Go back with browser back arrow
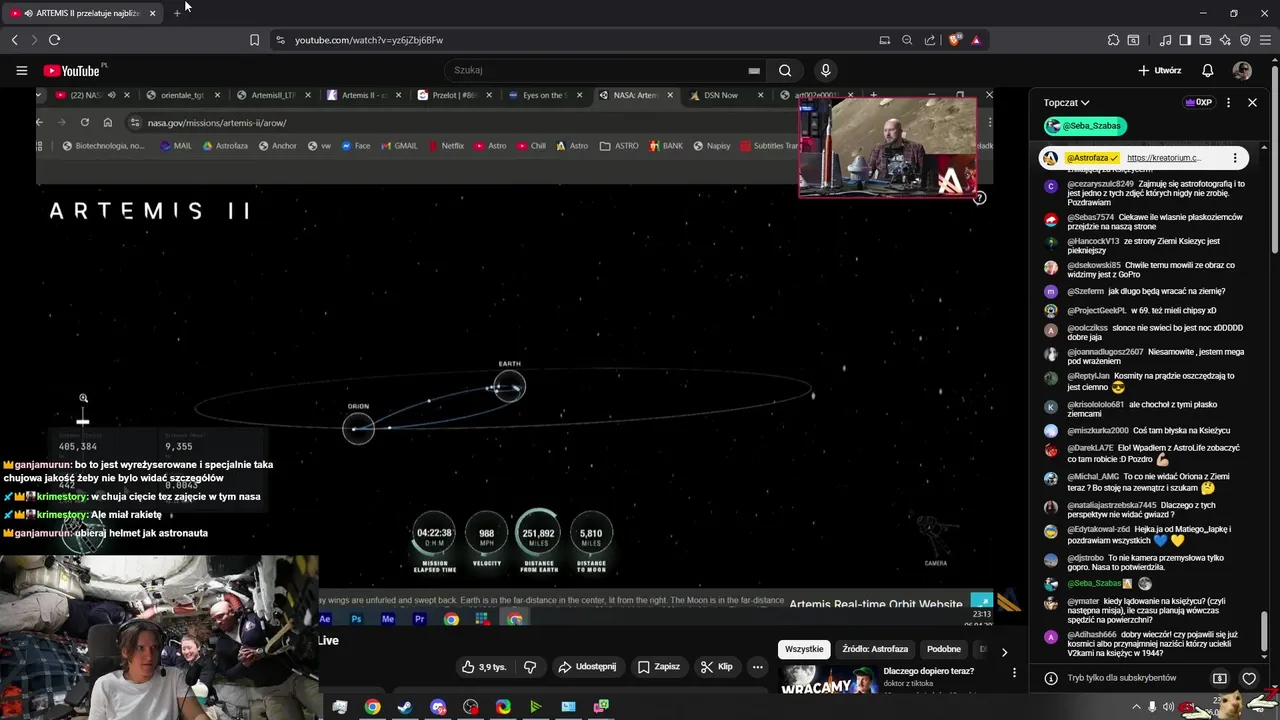The width and height of the screenshot is (1280, 720). pos(14,40)
